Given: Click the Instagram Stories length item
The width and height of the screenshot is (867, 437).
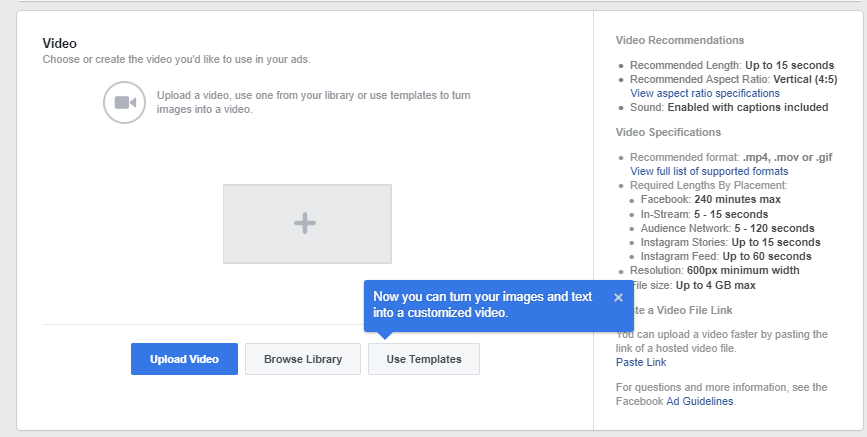Looking at the screenshot, I should click(x=730, y=242).
